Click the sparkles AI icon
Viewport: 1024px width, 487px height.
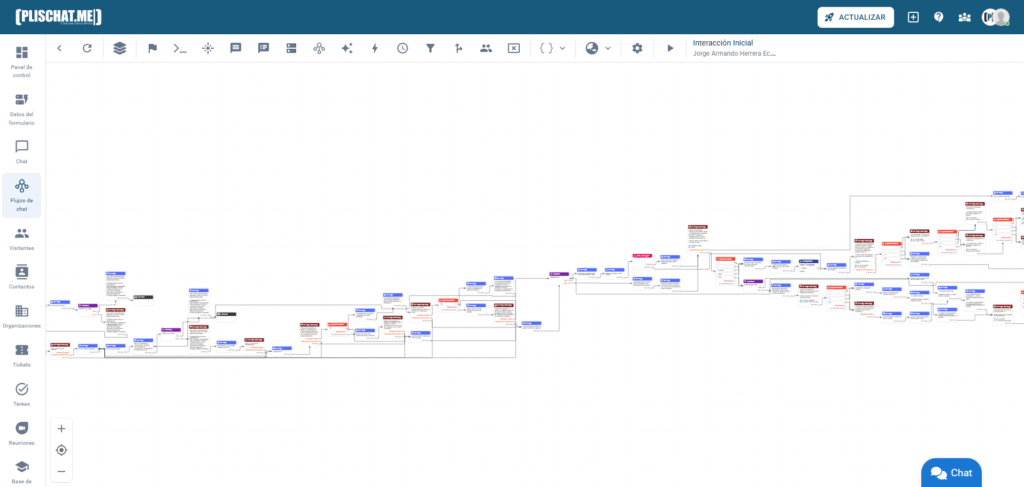click(347, 48)
